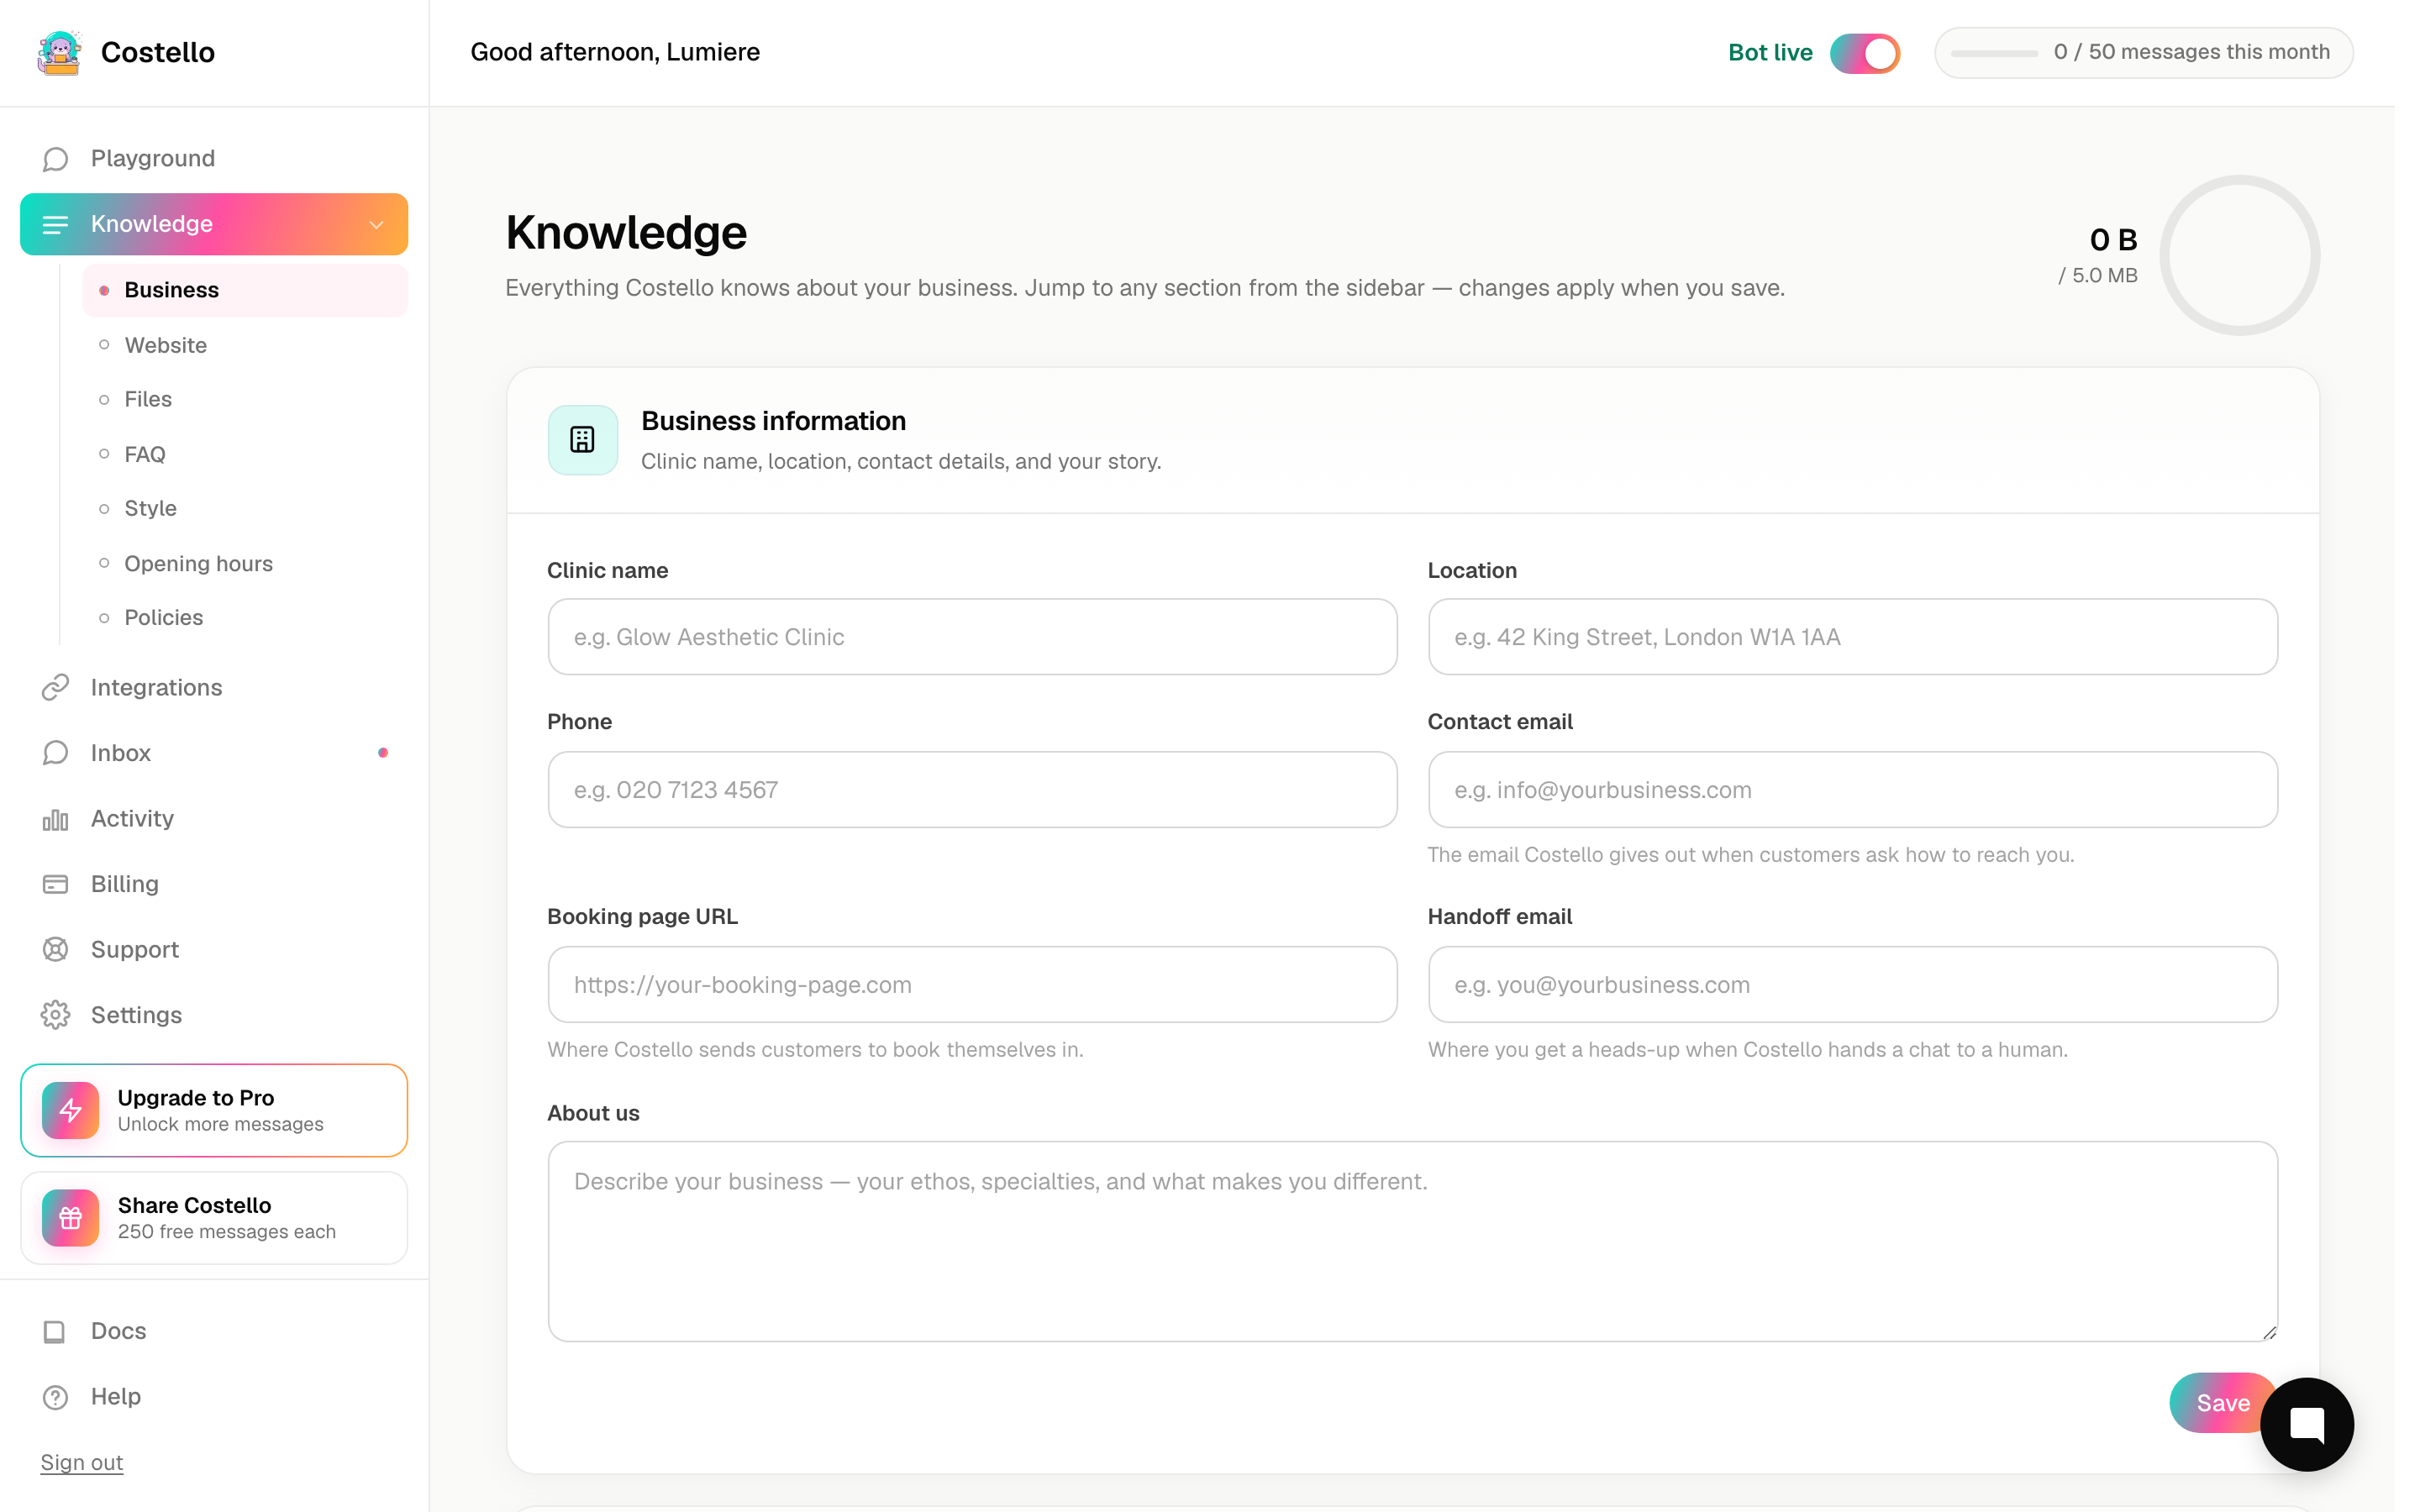The image size is (2420, 1512).
Task: Click the Billing card icon
Action: [x=55, y=884]
